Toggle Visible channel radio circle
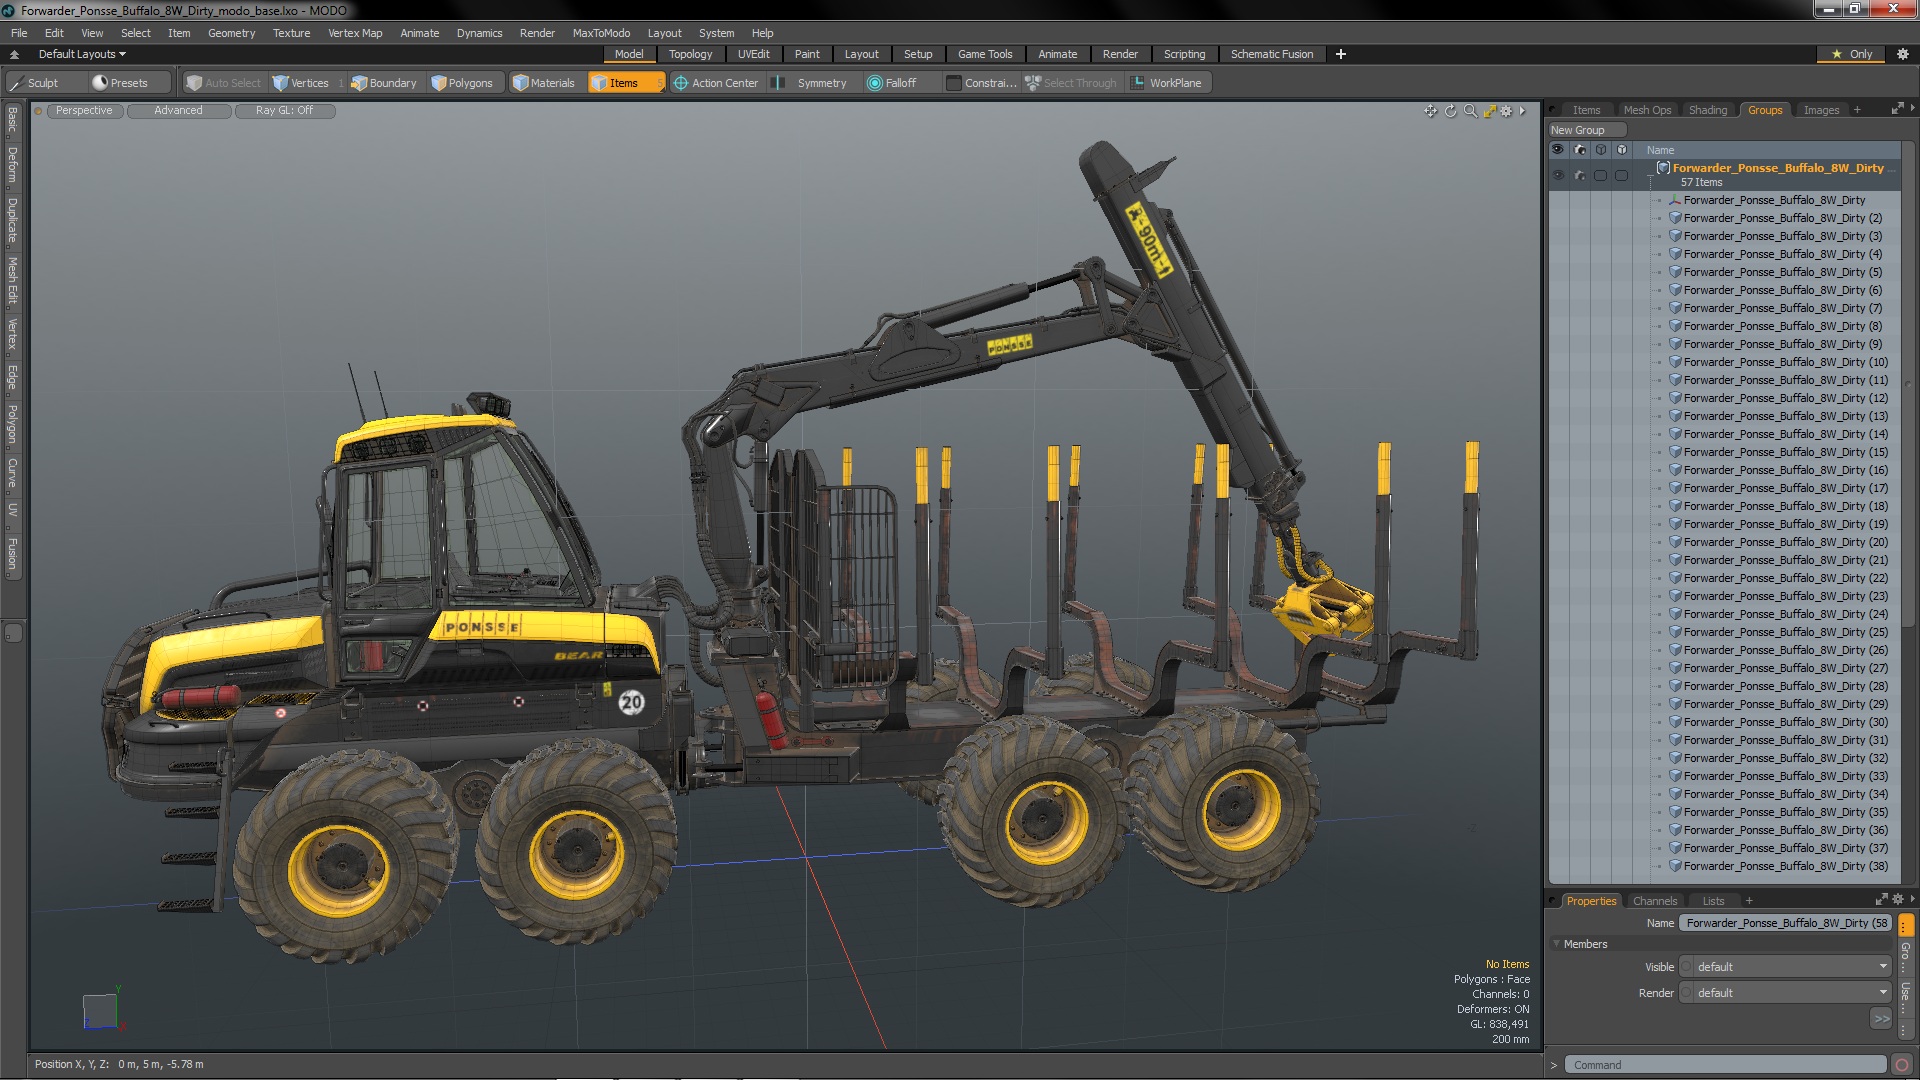 click(x=1687, y=967)
